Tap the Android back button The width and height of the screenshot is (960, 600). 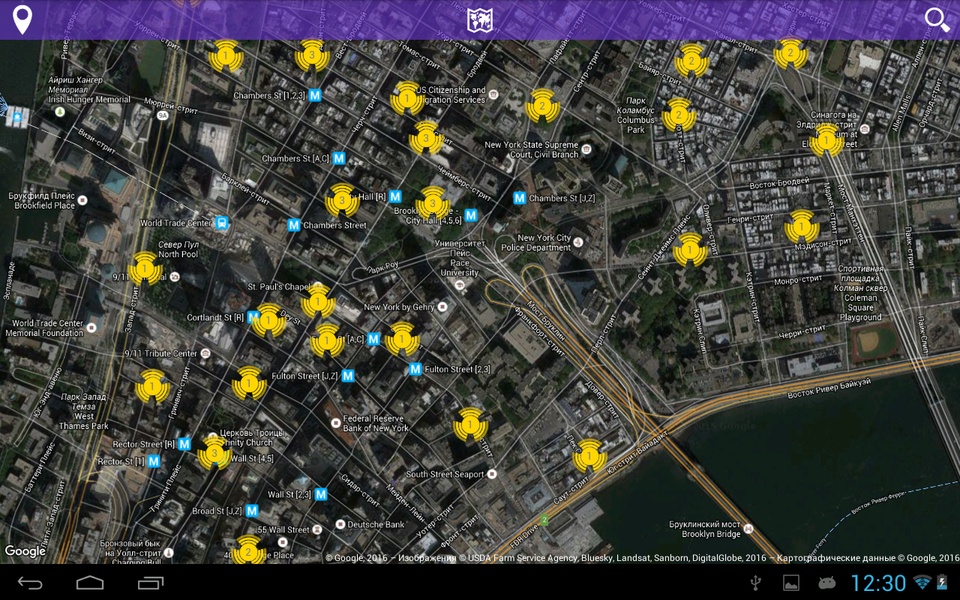29,582
